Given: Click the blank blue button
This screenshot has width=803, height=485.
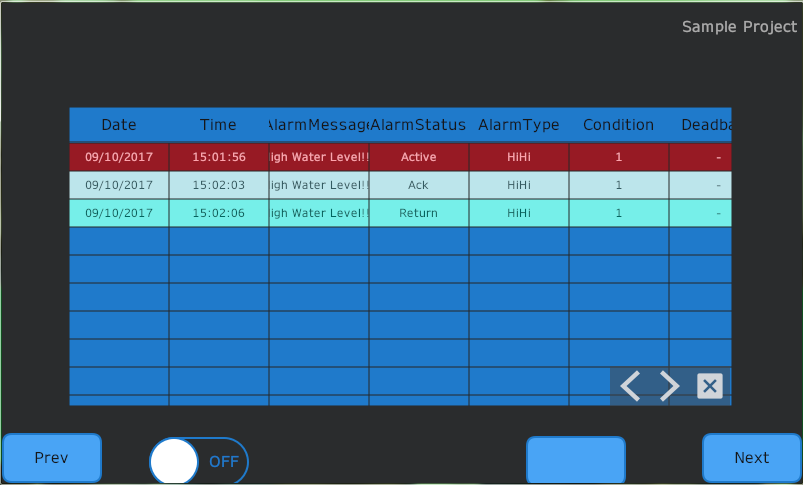Looking at the screenshot, I should [x=575, y=460].
